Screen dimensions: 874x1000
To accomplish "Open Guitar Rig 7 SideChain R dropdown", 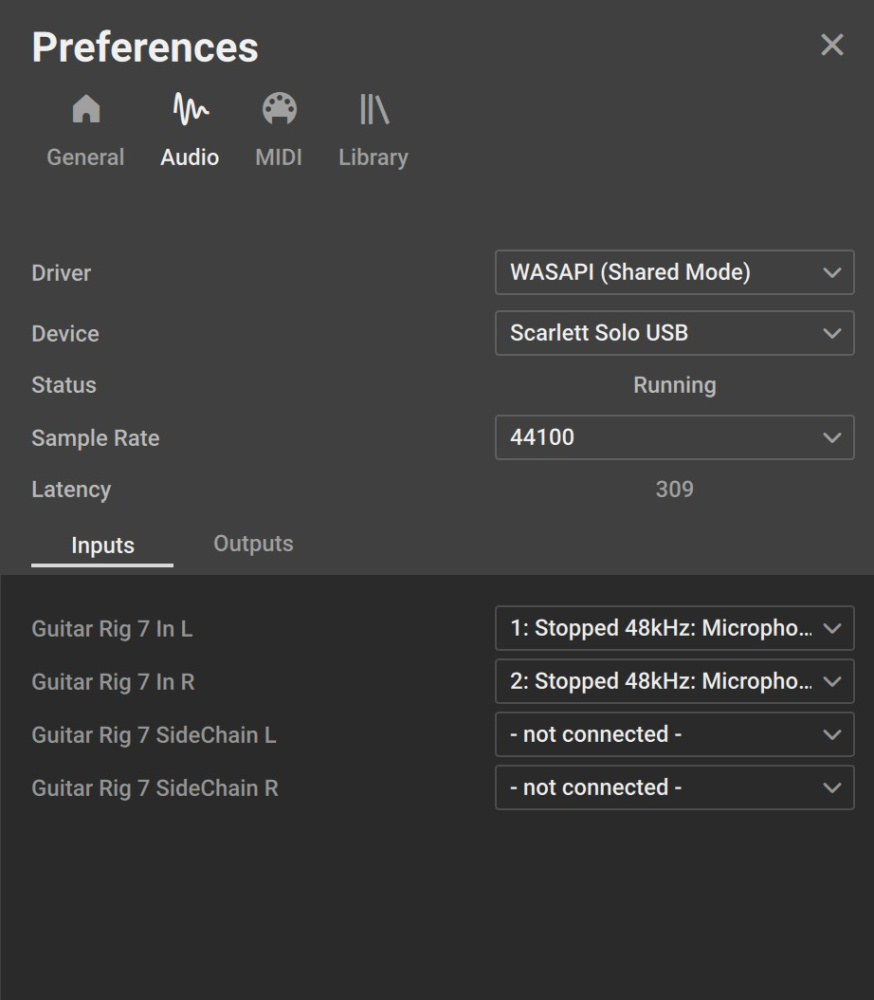I will (674, 788).
